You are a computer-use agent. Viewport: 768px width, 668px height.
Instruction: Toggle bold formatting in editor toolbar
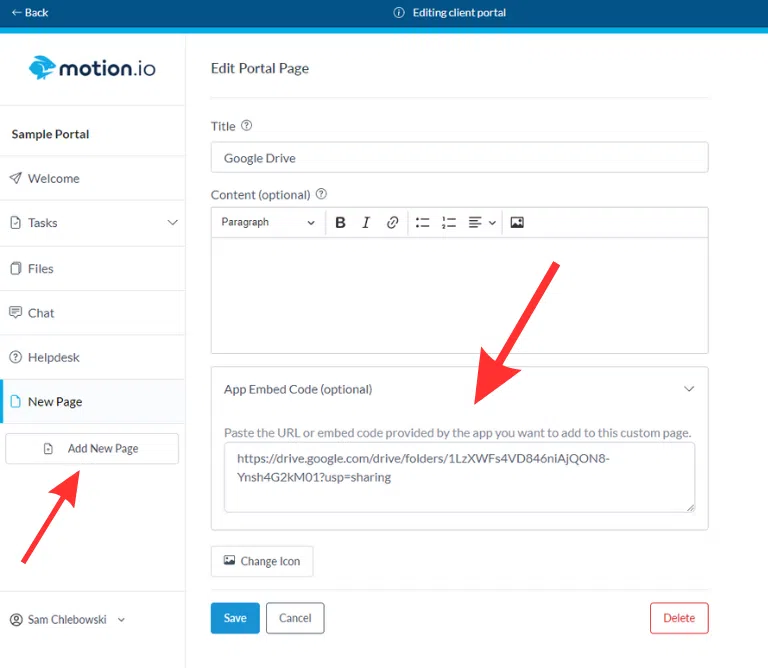[x=340, y=223]
